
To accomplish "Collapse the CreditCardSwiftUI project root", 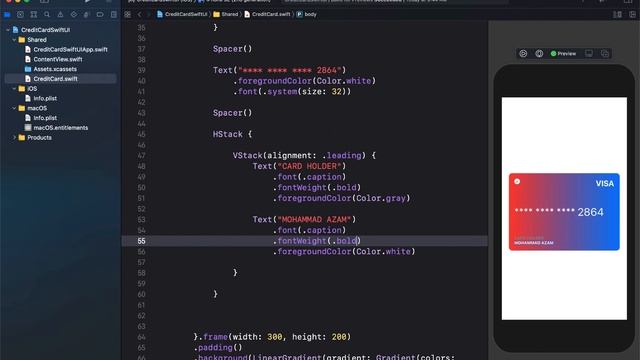I will (x=8, y=30).
